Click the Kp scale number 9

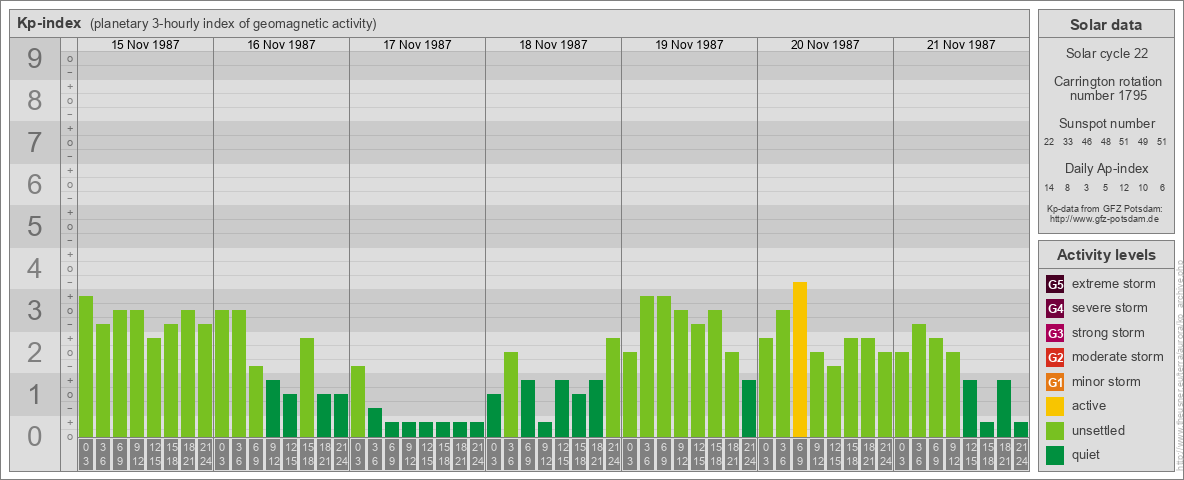pyautogui.click(x=35, y=59)
